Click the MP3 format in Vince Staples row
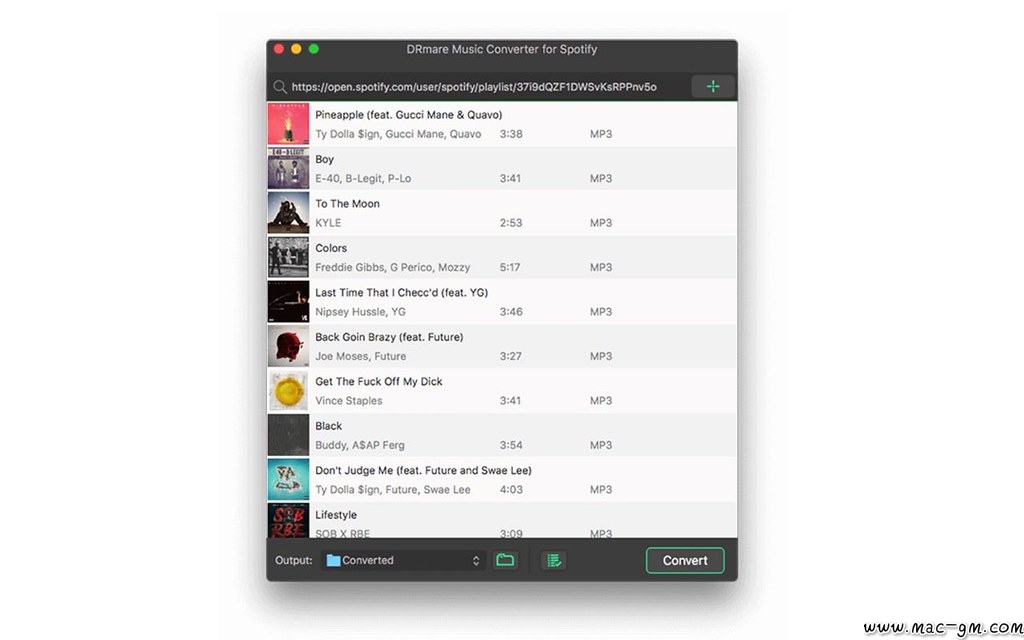The height and width of the screenshot is (640, 1024). tap(601, 400)
